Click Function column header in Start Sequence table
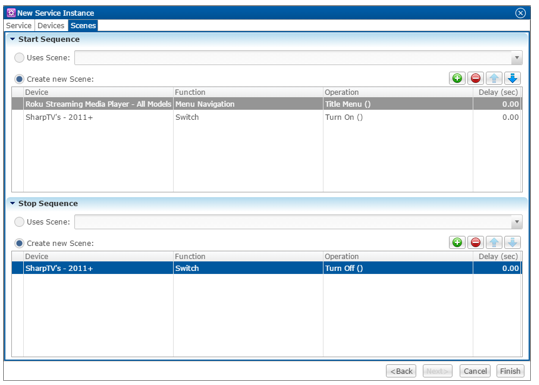Viewport: 539px width, 385px height. click(248, 92)
